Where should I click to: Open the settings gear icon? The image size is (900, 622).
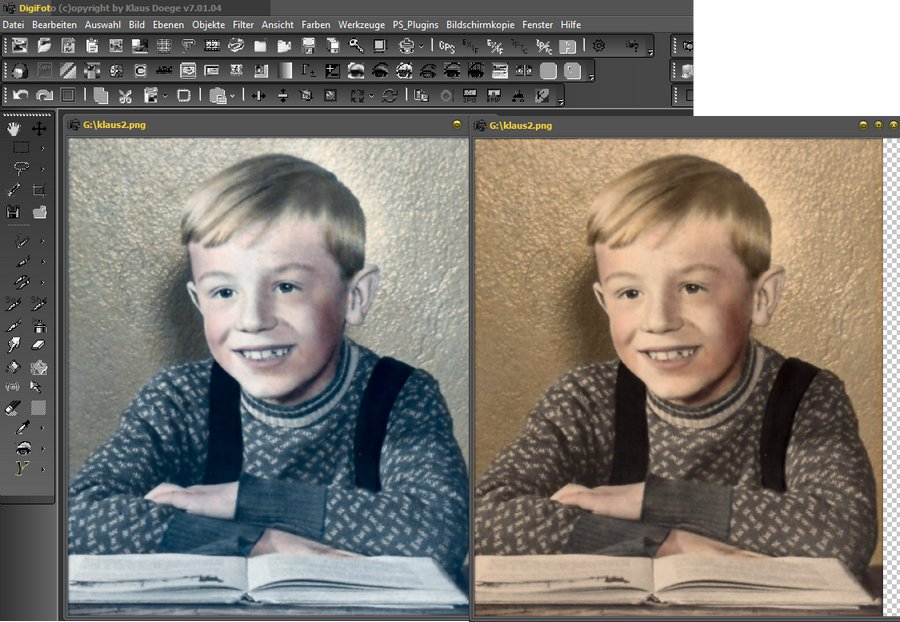click(x=598, y=46)
